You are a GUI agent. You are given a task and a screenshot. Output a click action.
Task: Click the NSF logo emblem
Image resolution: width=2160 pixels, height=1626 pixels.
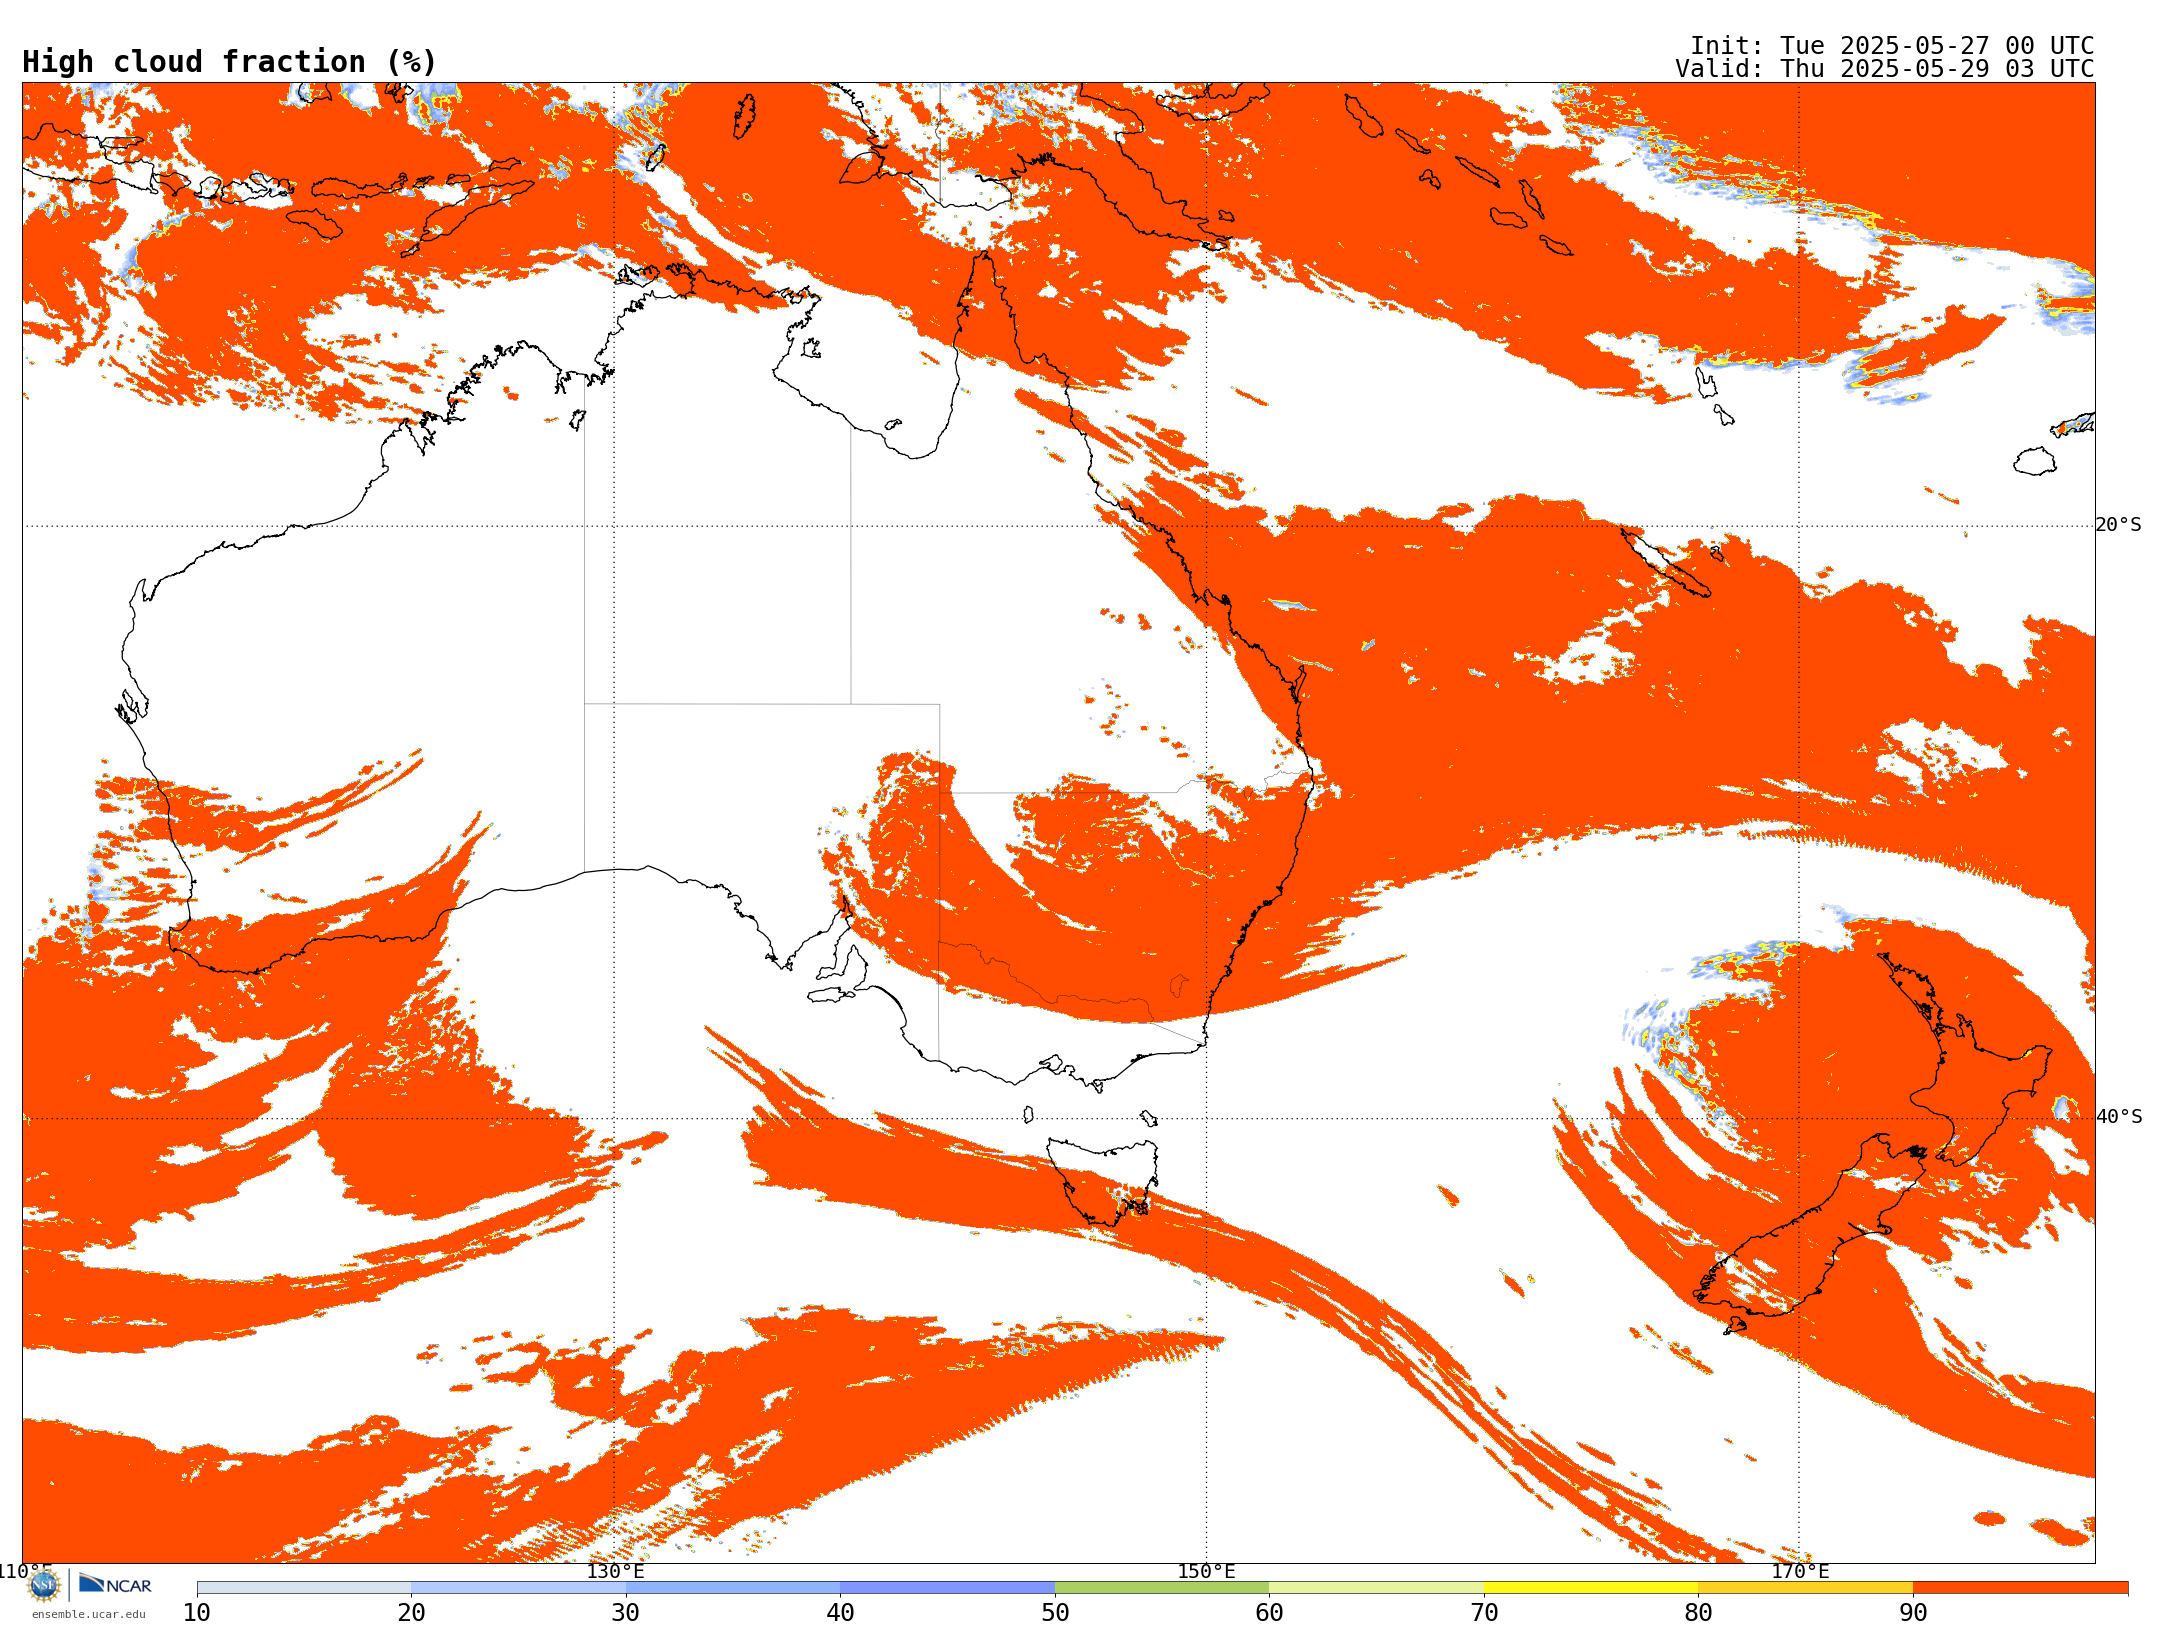44,1585
